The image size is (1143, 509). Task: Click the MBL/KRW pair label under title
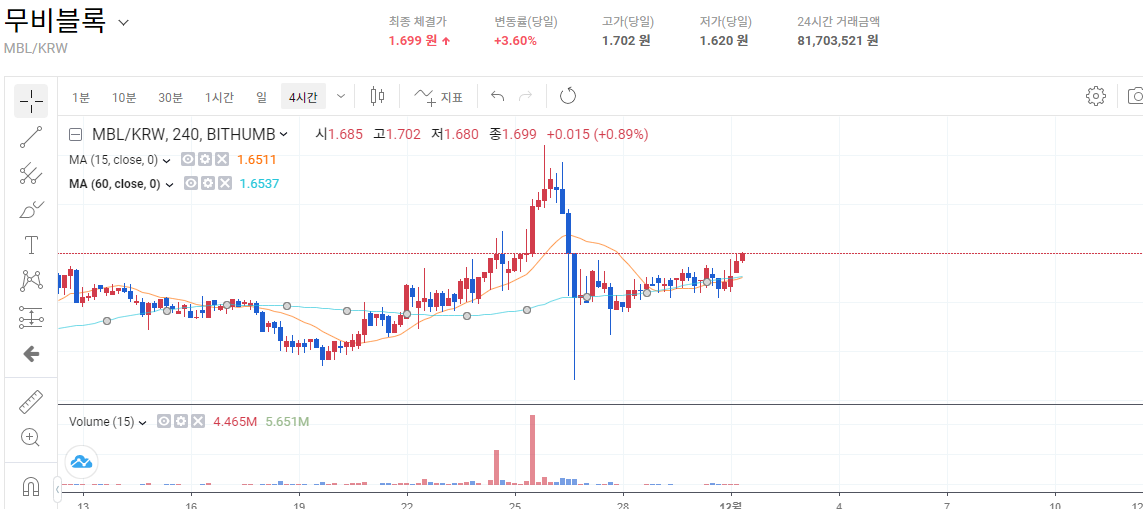tap(36, 48)
